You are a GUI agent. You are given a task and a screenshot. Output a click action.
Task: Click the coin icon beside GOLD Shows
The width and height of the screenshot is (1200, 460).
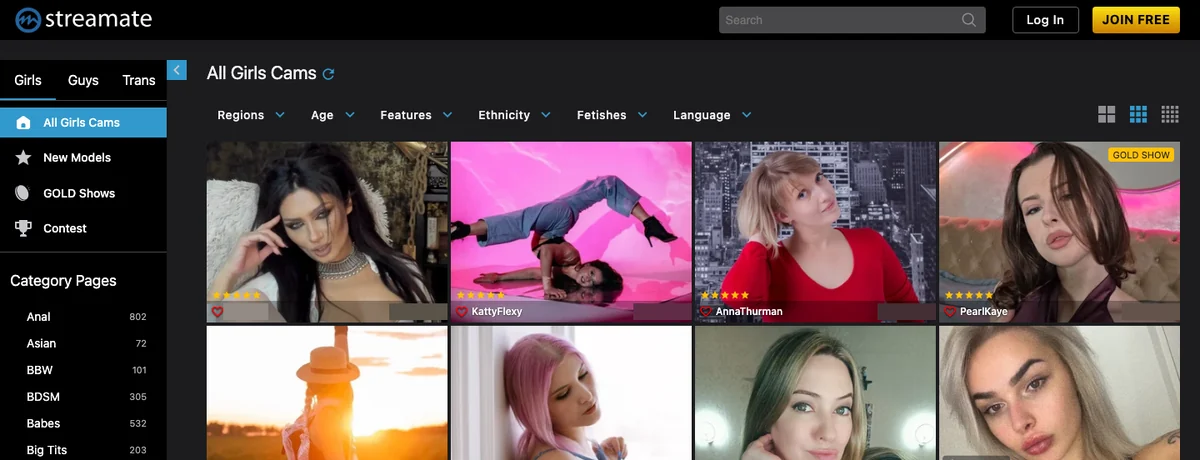(23, 193)
